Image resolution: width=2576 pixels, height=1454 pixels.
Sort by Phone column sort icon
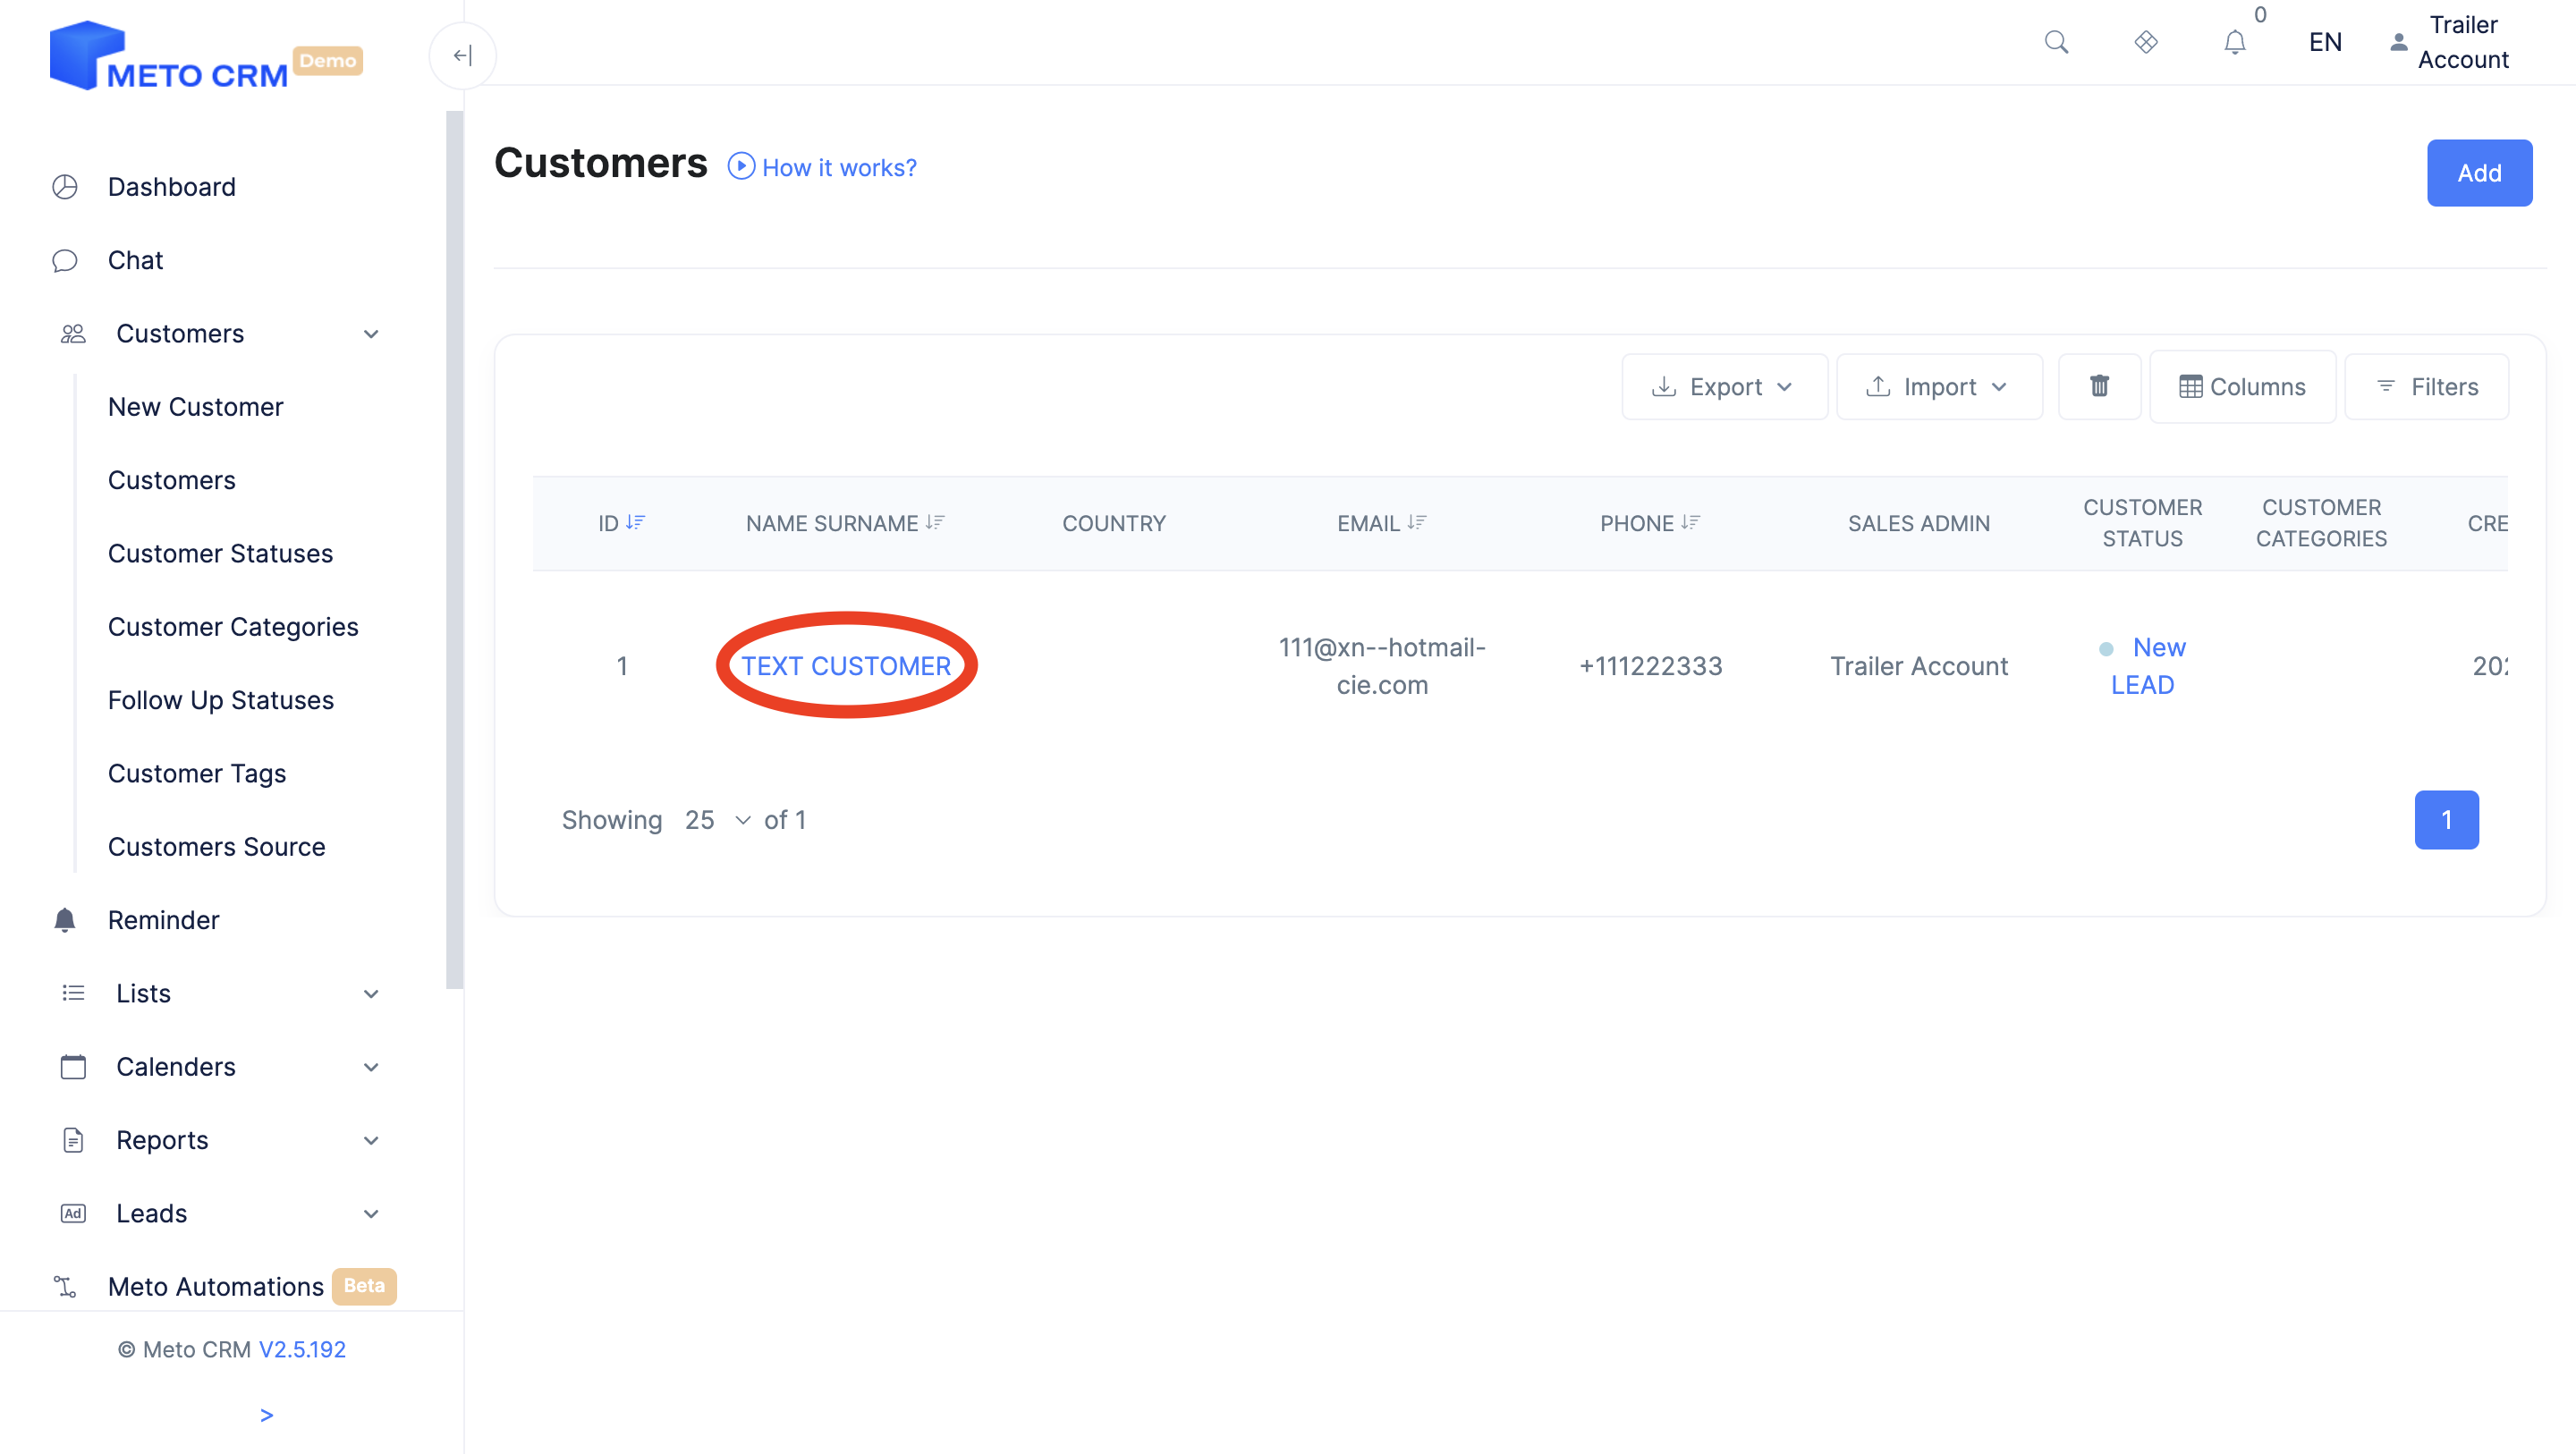[x=1690, y=522]
